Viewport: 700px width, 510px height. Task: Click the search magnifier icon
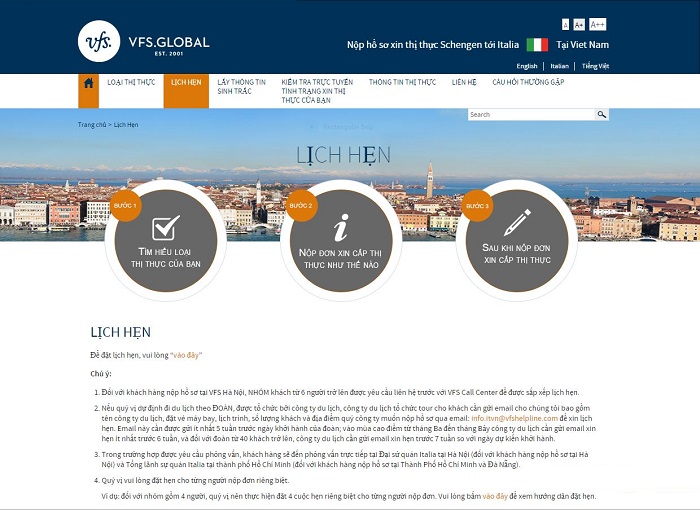click(x=602, y=115)
